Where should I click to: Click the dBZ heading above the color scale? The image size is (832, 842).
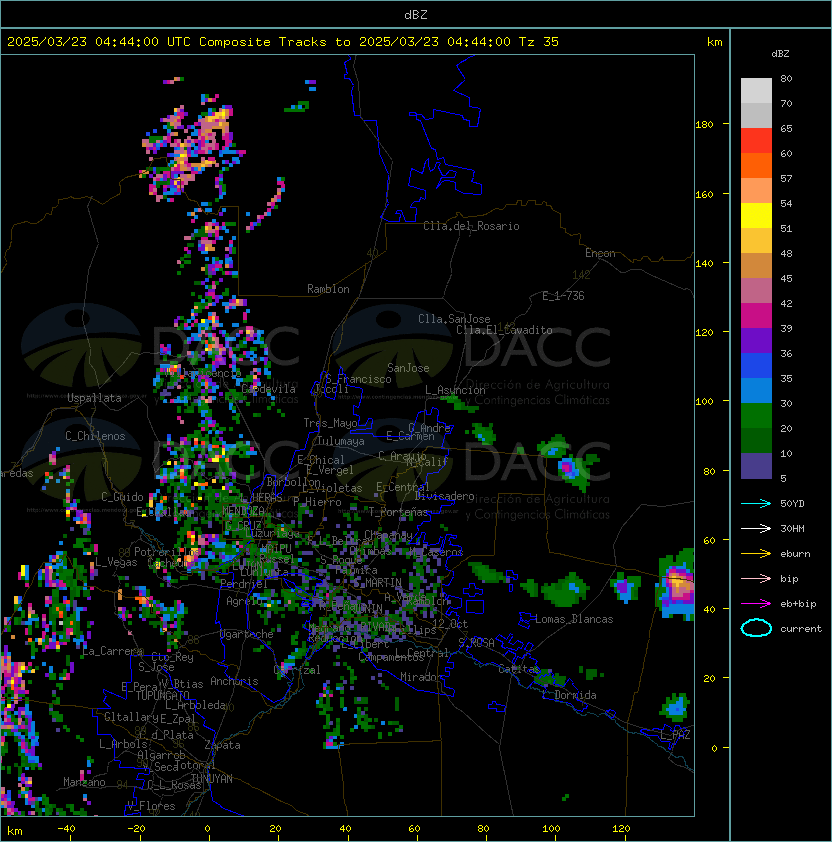pyautogui.click(x=780, y=53)
